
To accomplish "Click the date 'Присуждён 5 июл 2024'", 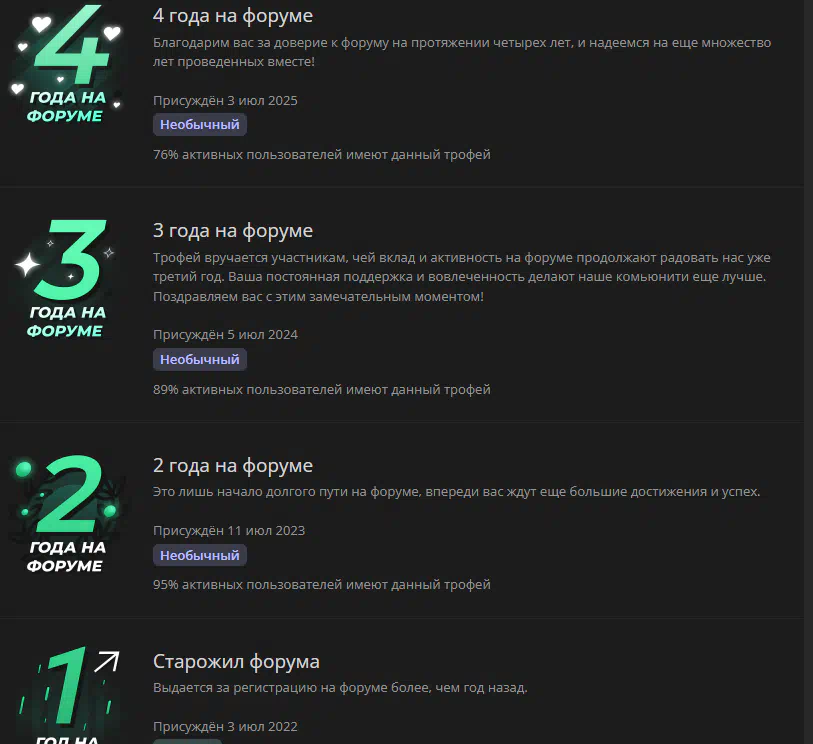I will [x=225, y=335].
